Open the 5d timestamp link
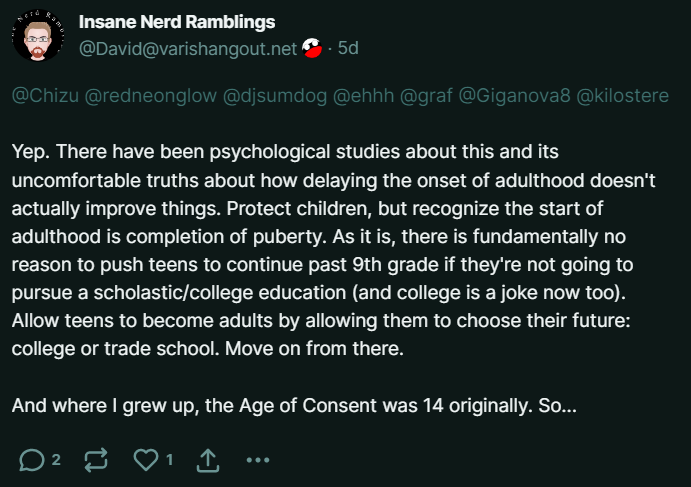Viewport: 691px width, 487px height. tap(348, 48)
